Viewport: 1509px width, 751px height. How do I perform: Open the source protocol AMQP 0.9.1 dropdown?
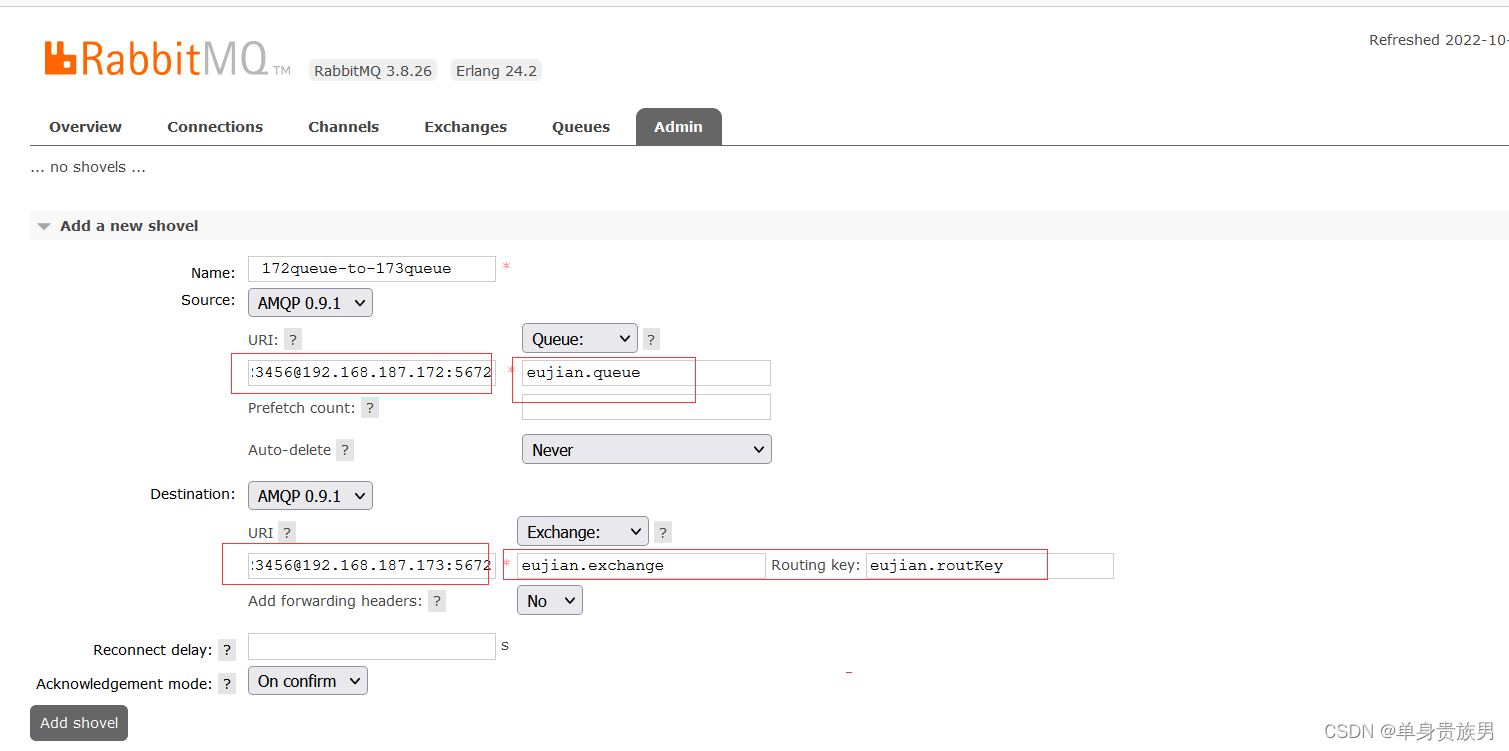(x=310, y=301)
